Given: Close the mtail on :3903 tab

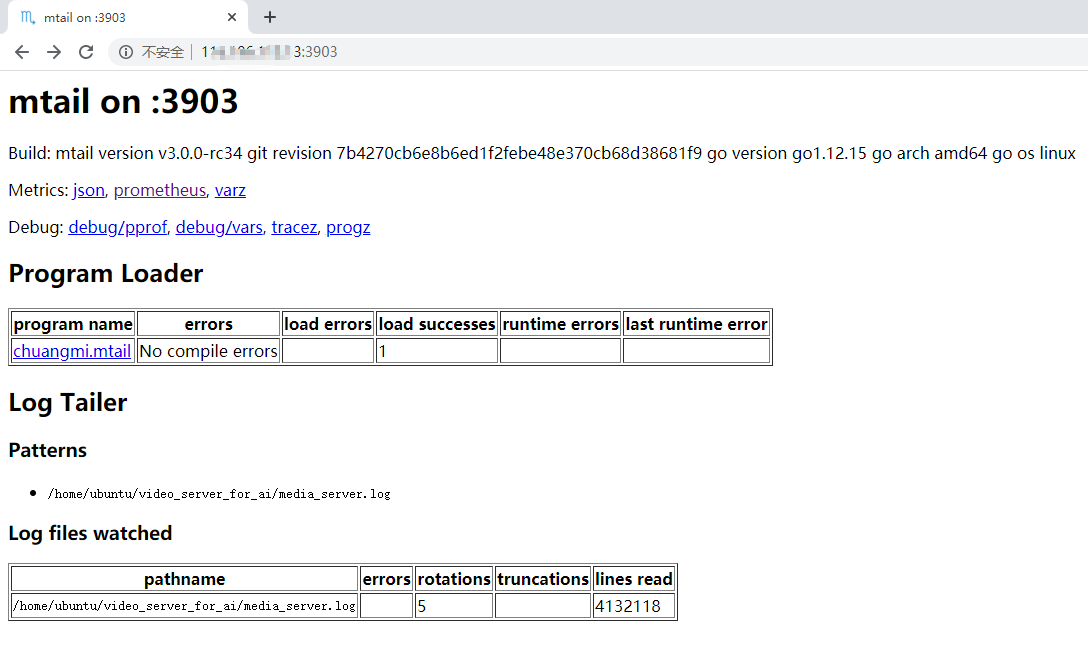Looking at the screenshot, I should 232,17.
